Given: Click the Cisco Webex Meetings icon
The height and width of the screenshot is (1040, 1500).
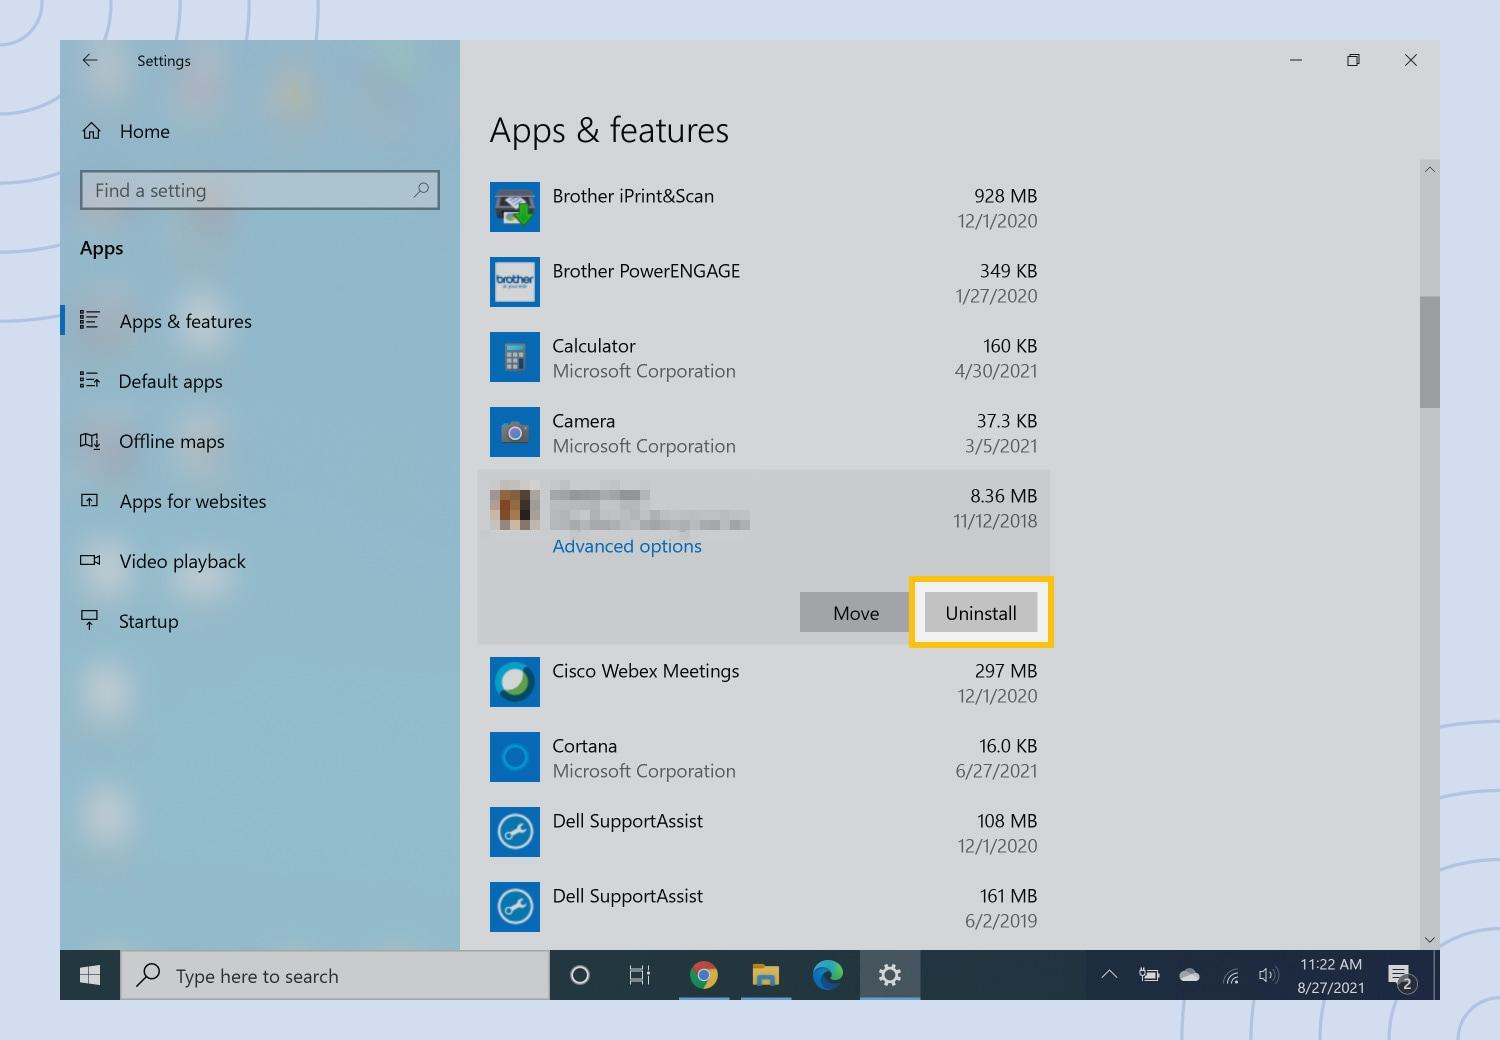Looking at the screenshot, I should click(x=515, y=682).
